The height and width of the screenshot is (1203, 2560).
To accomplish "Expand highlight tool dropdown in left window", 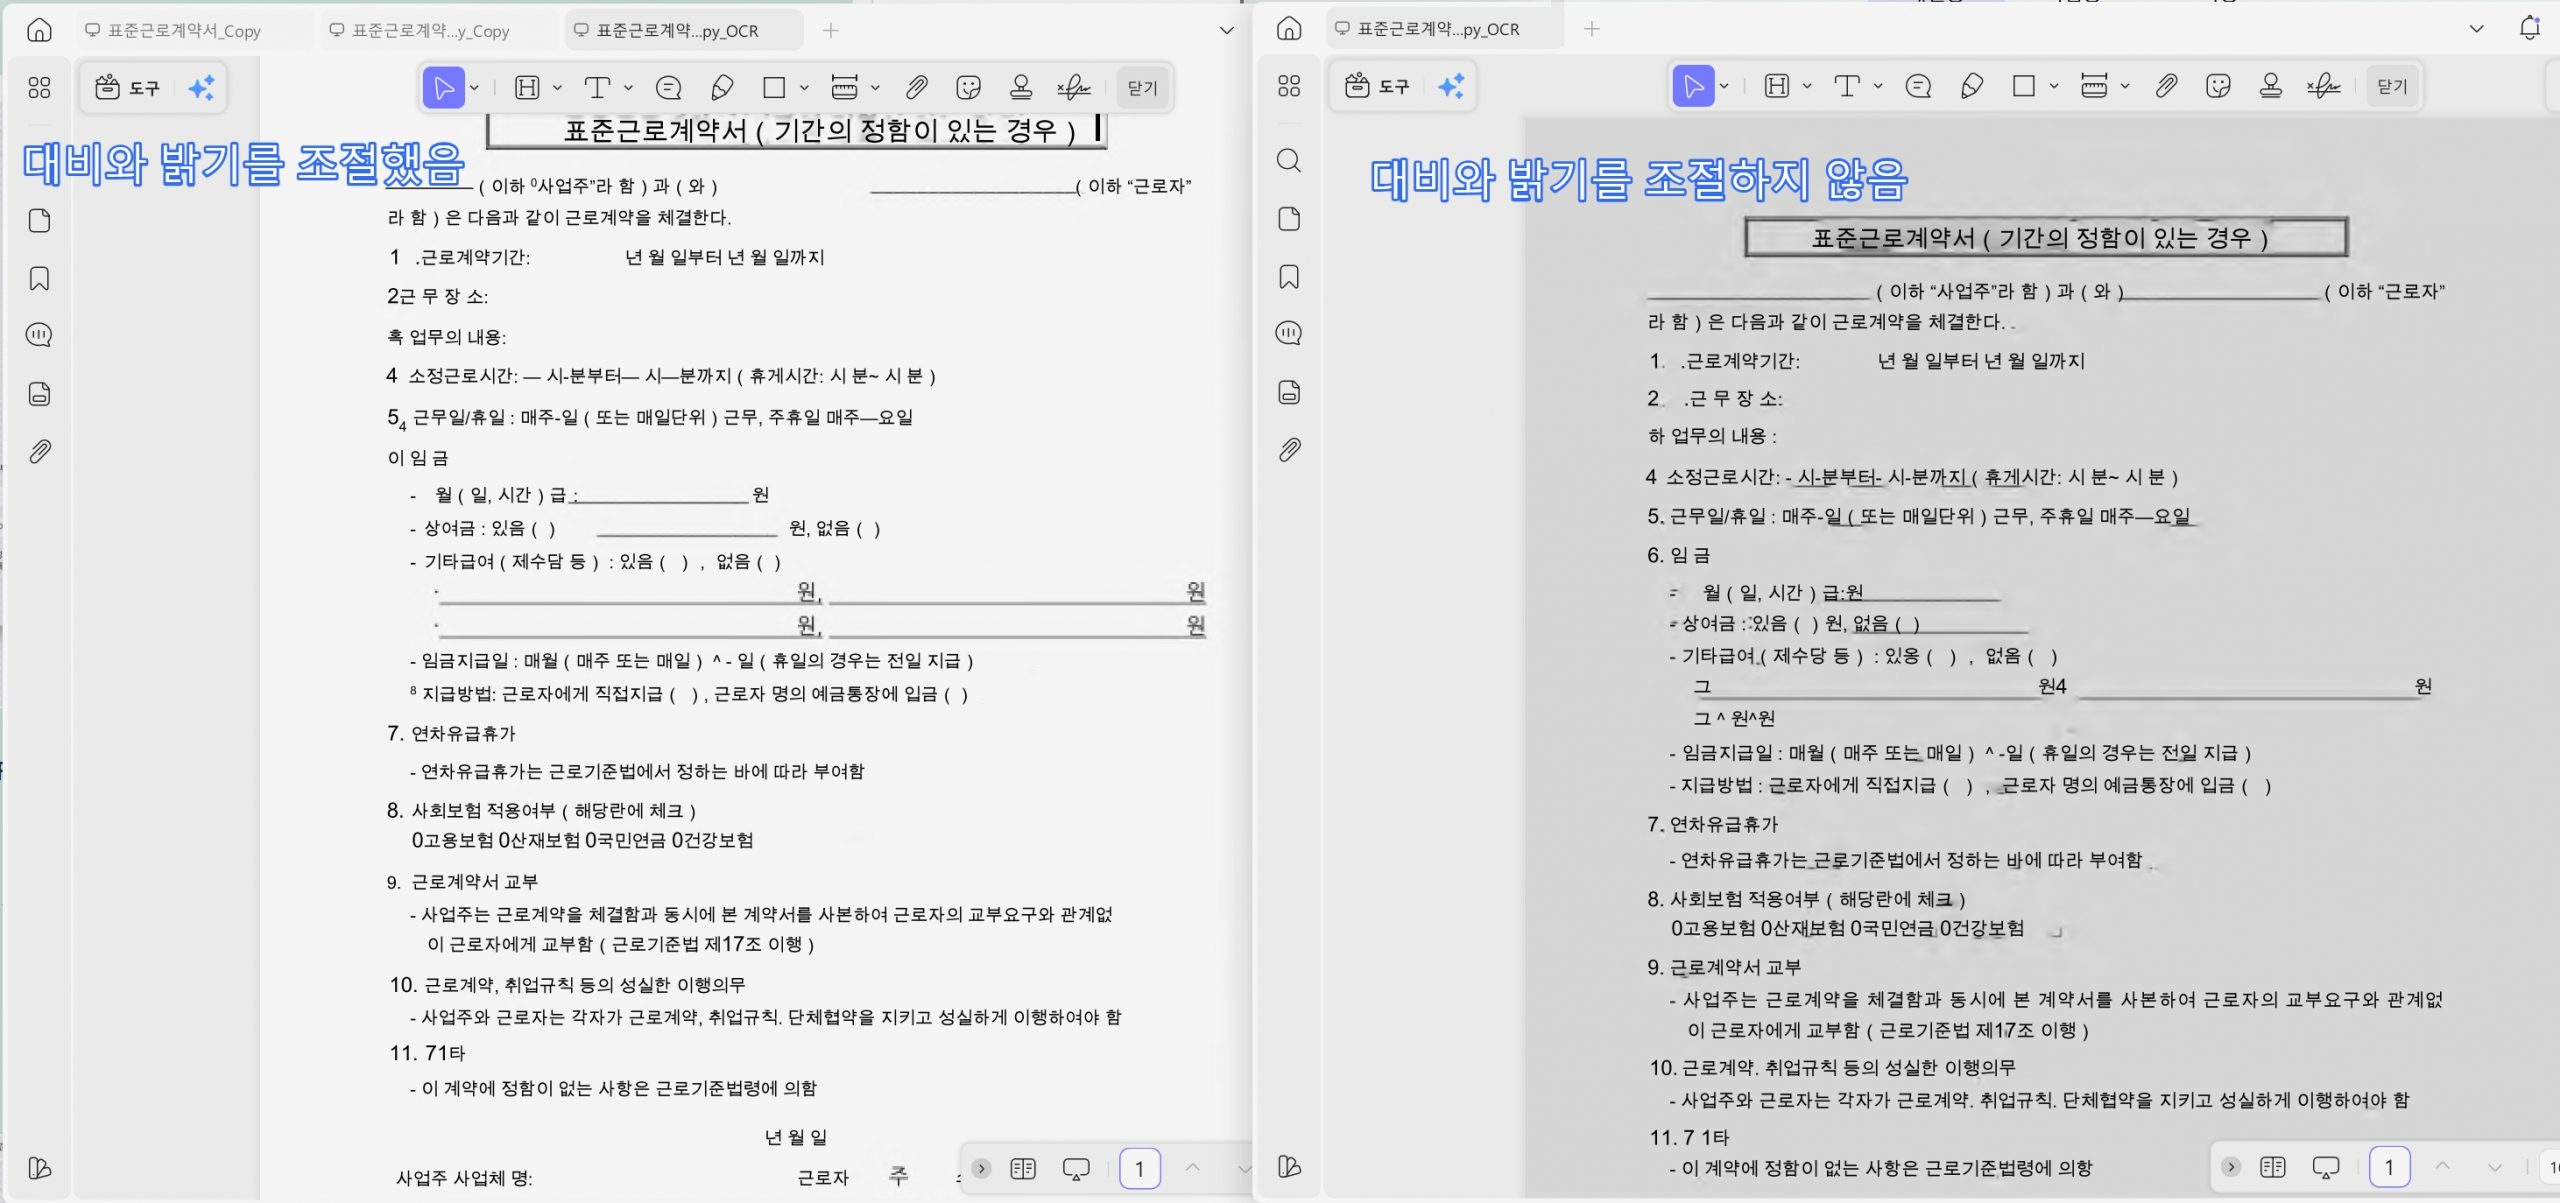I will click(557, 88).
